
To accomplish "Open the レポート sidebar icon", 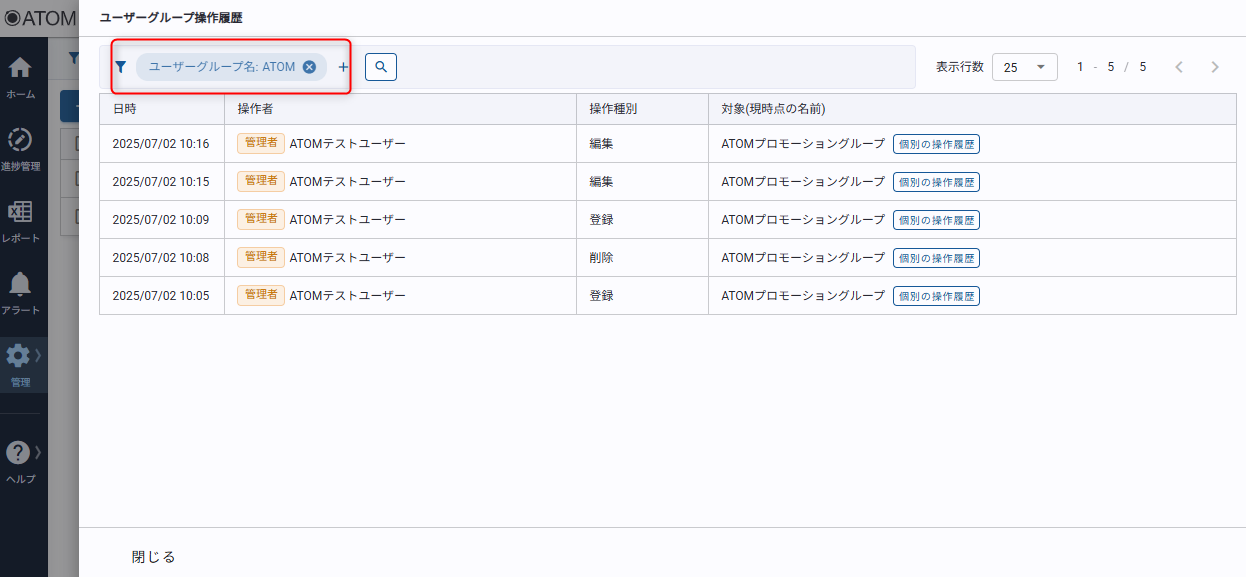I will 20,221.
